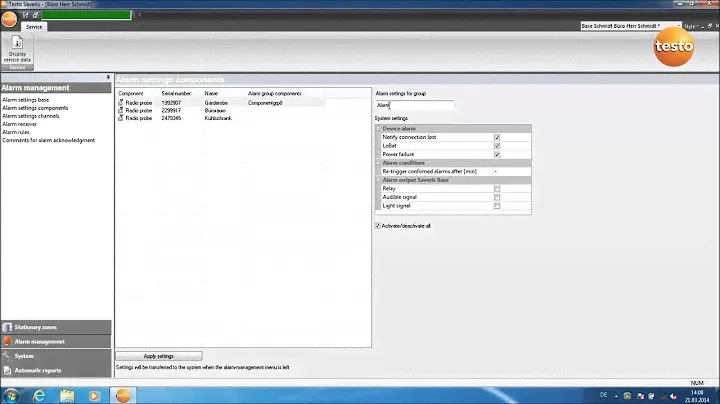
Task: Enable the Audible signal checkbox
Action: click(x=496, y=197)
